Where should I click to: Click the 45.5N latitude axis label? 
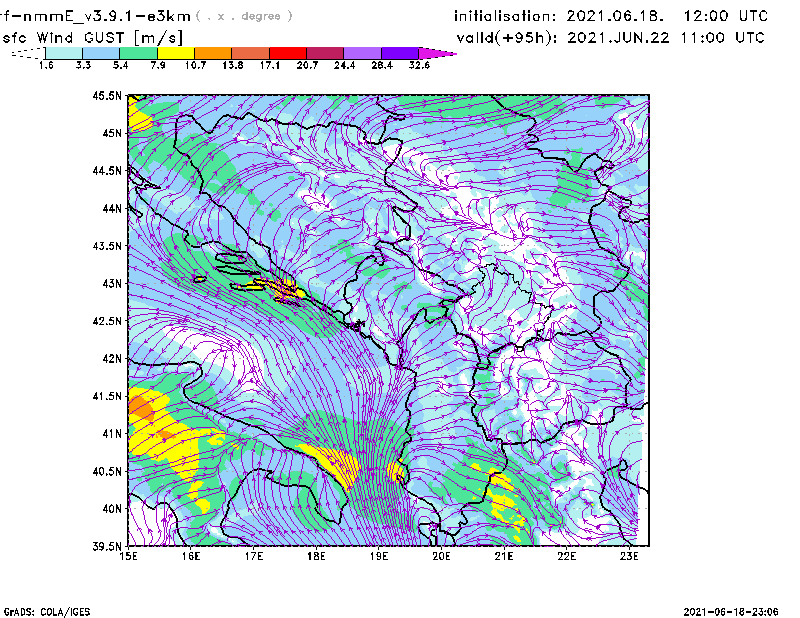pyautogui.click(x=106, y=96)
